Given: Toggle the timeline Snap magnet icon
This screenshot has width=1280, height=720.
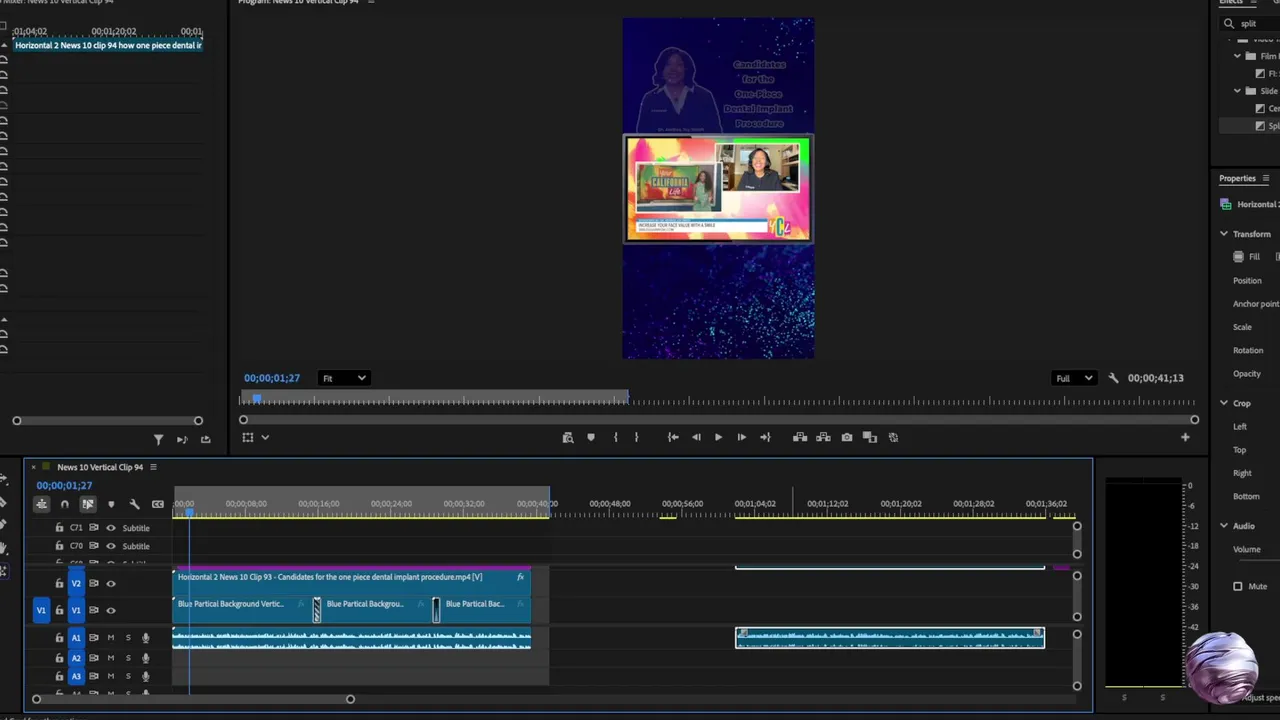Looking at the screenshot, I should point(65,504).
